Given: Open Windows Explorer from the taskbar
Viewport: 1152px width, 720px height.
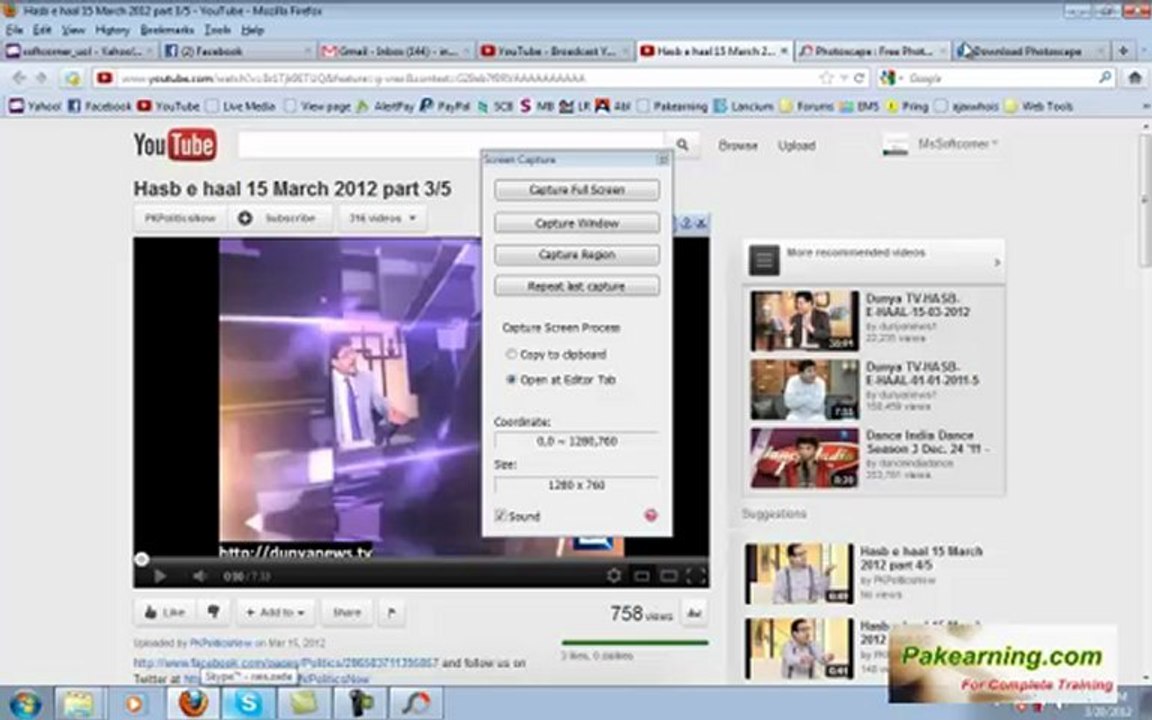Looking at the screenshot, I should pyautogui.click(x=78, y=703).
